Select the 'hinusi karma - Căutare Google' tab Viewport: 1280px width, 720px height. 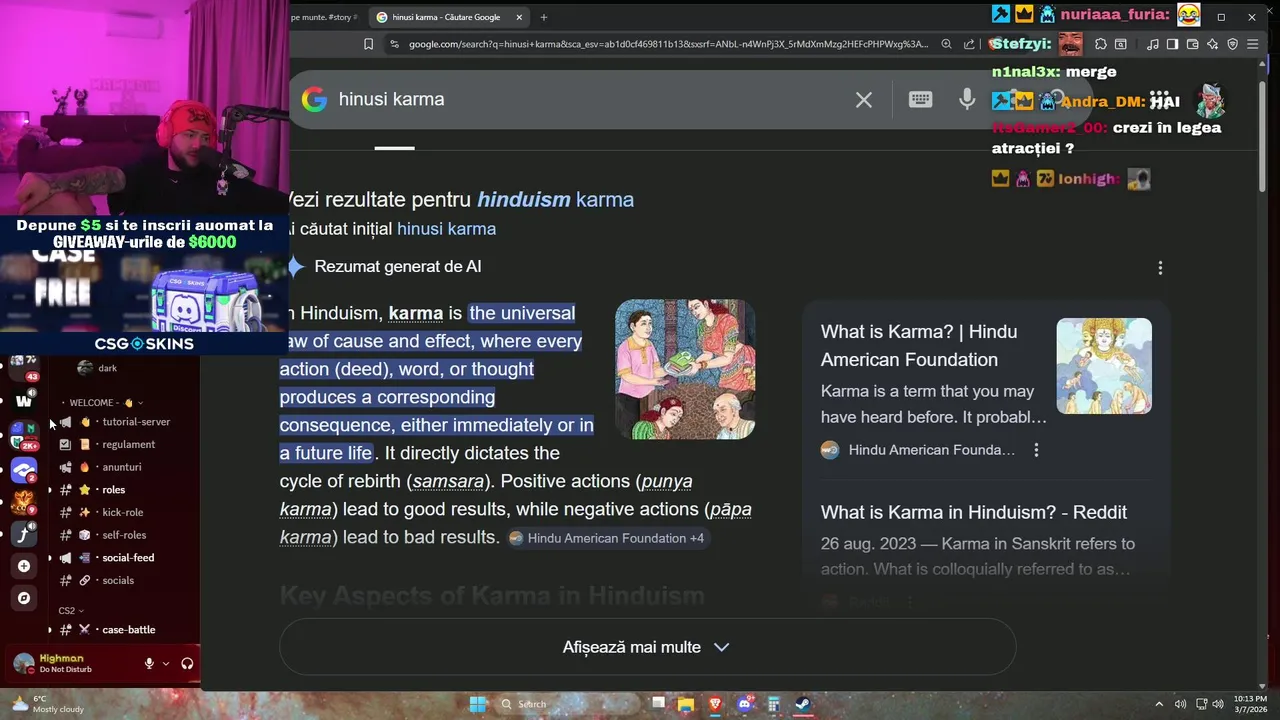click(446, 17)
